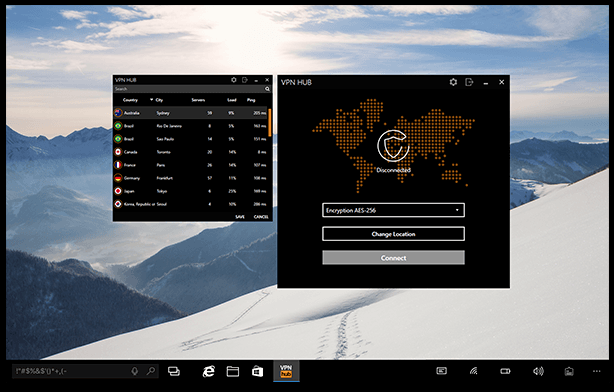This screenshot has height=392, width=614.
Task: Open the action center notification icon
Action: pos(569,371)
